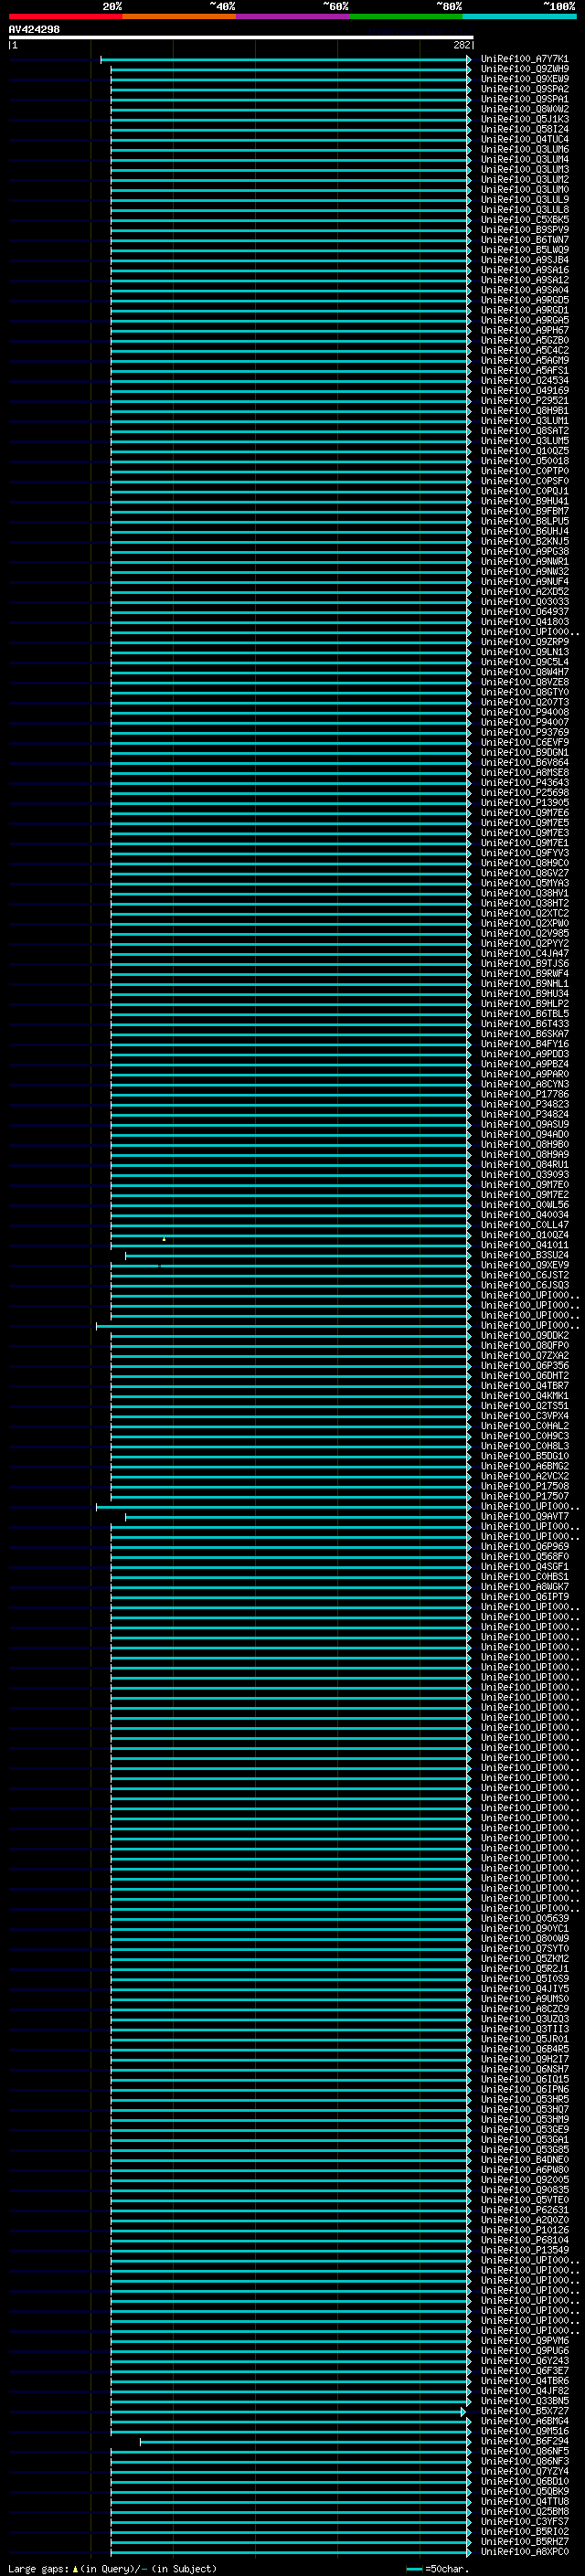The image size is (585, 2576).
Task: Open hit UniRef100_Q8W0W2
Action: tap(524, 109)
